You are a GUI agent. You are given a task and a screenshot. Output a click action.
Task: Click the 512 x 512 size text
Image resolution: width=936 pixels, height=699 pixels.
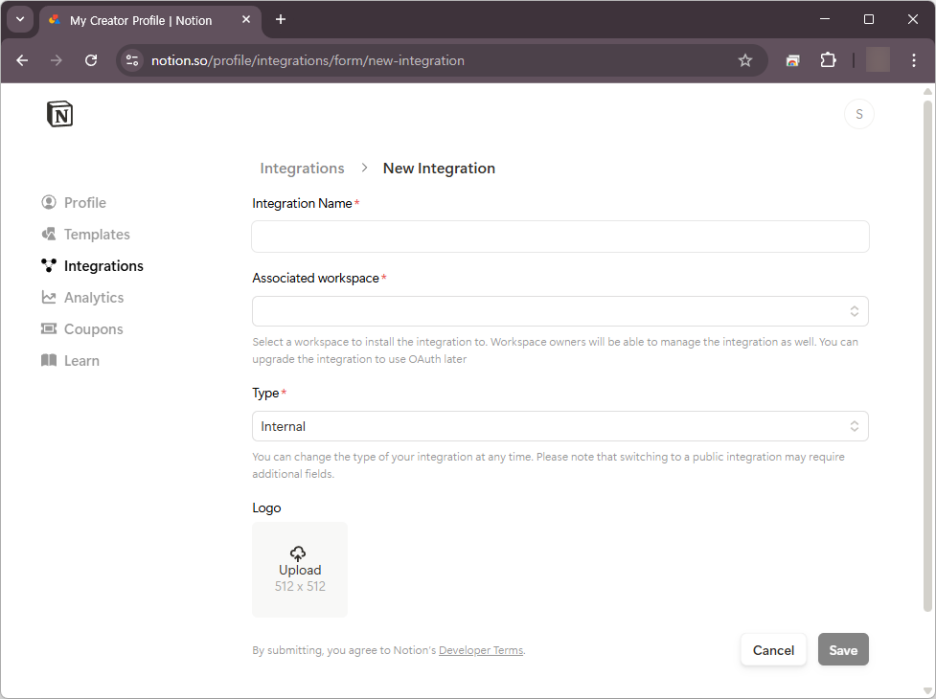pyautogui.click(x=300, y=586)
